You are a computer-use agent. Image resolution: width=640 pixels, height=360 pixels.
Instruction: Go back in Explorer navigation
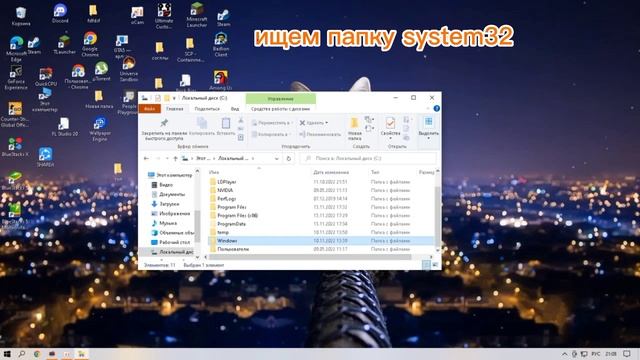pos(146,158)
